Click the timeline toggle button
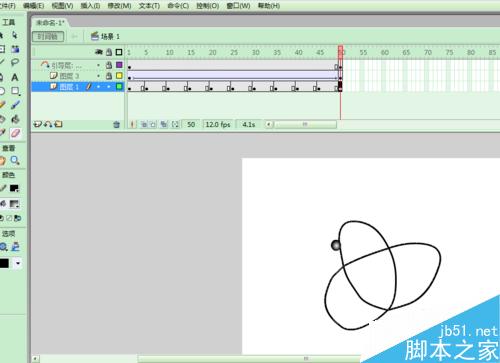 pos(48,36)
